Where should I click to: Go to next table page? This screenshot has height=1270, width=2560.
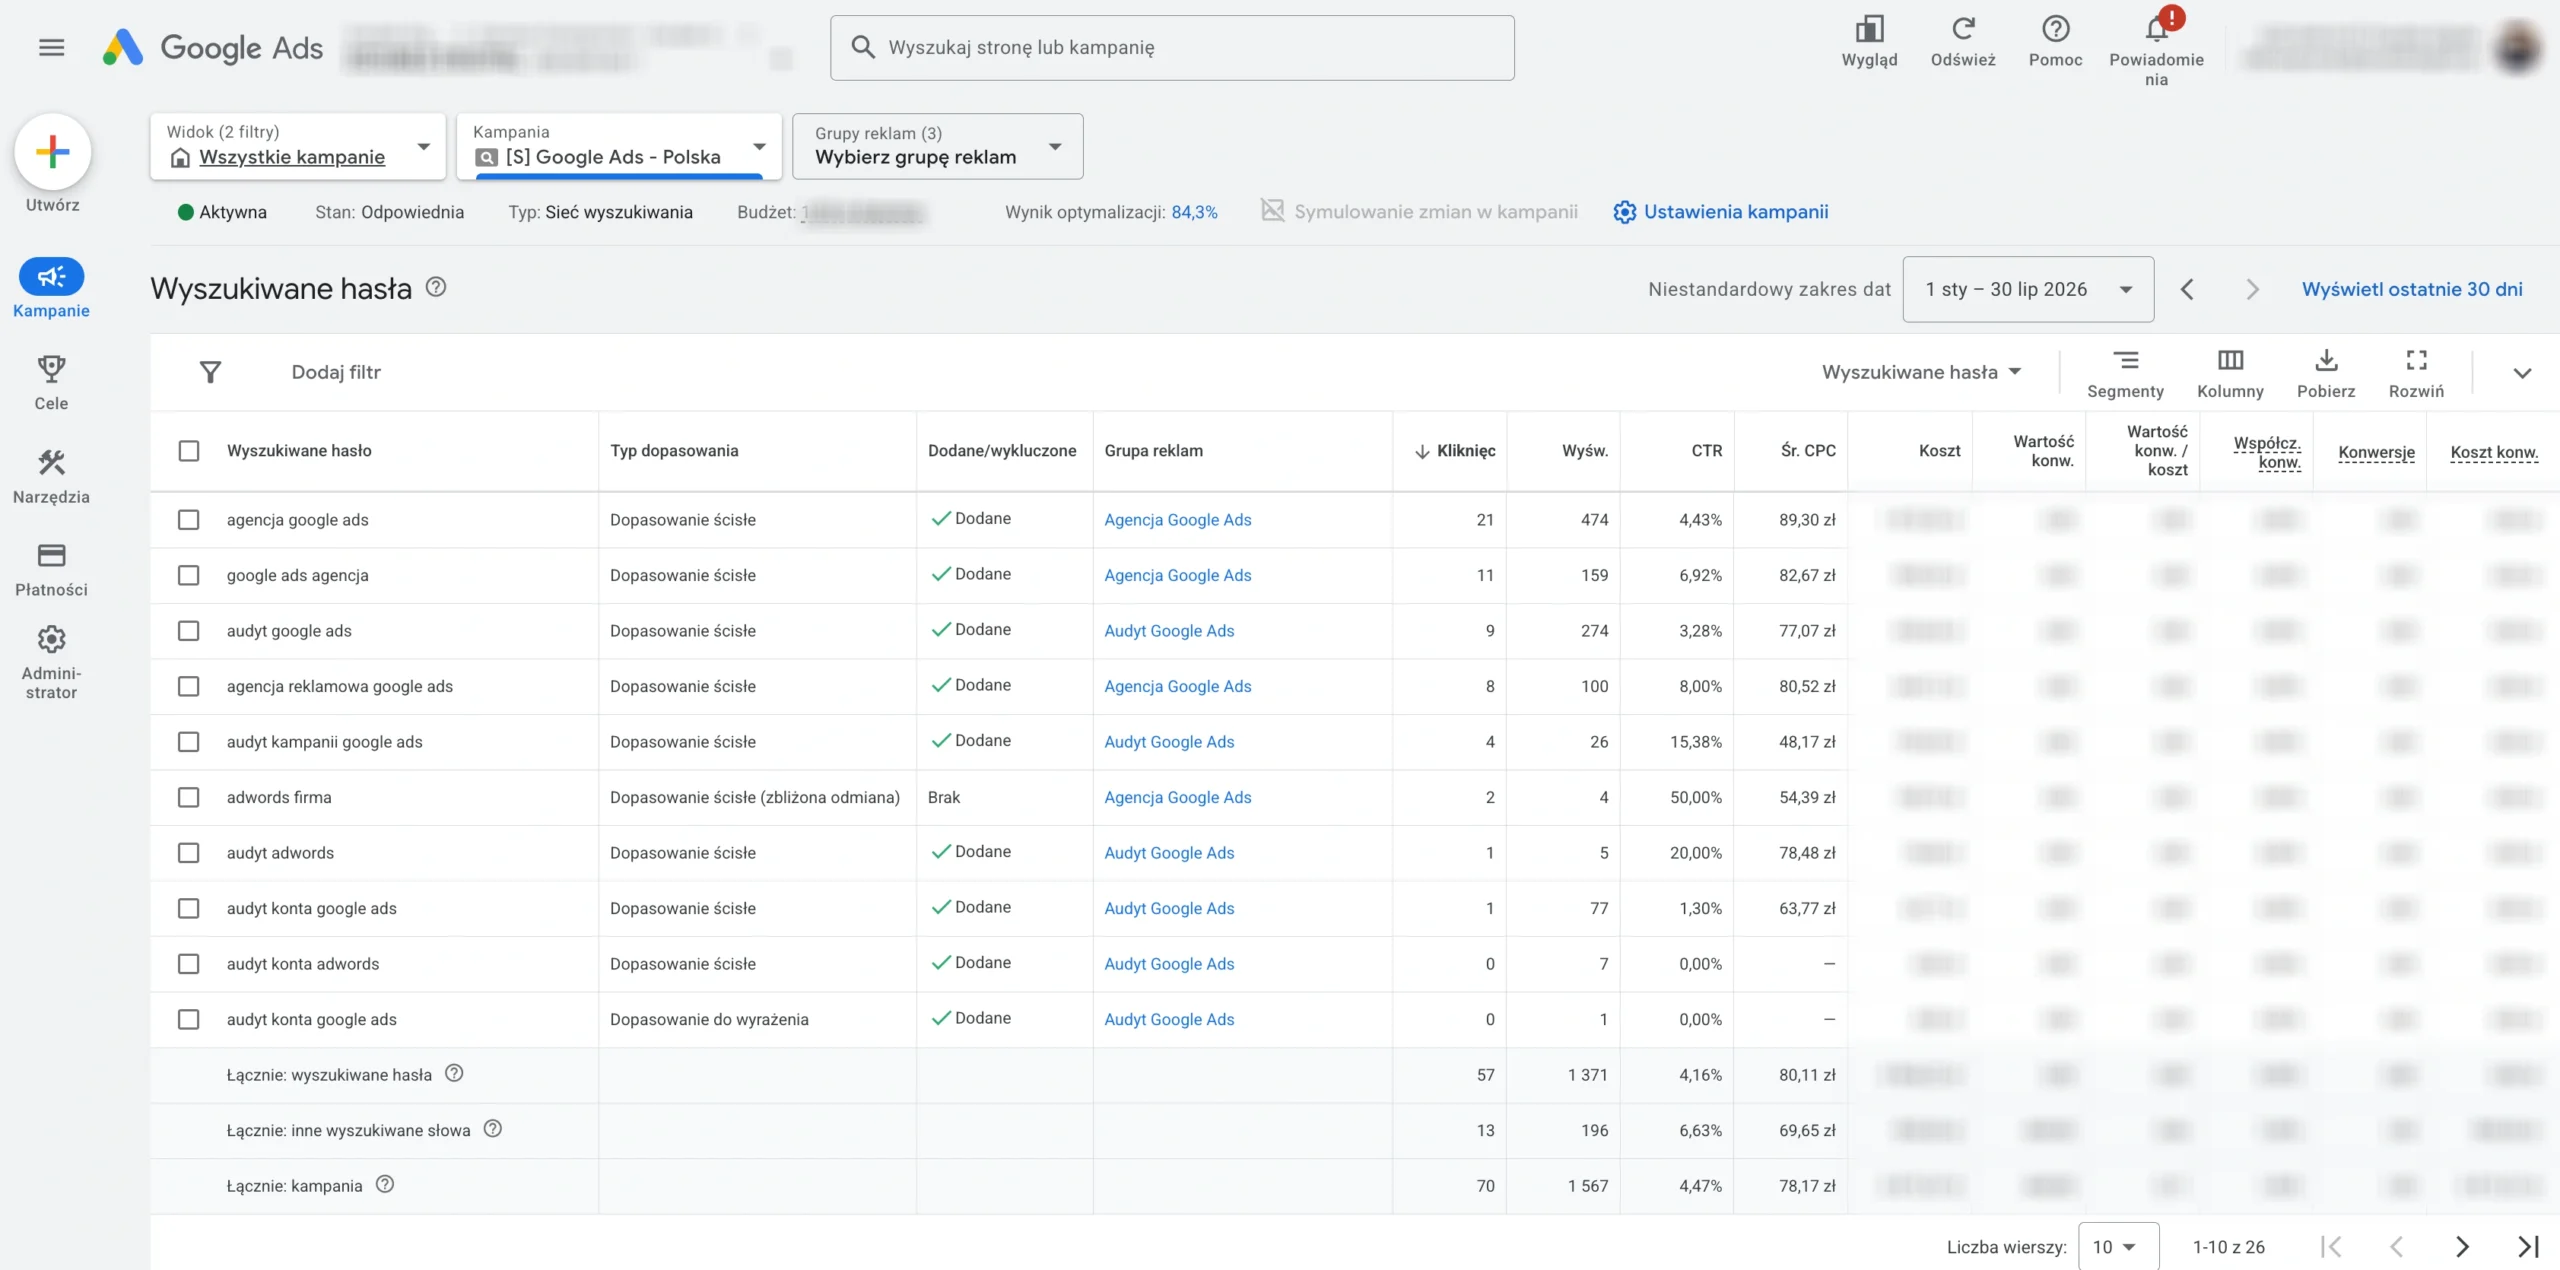point(2462,1246)
